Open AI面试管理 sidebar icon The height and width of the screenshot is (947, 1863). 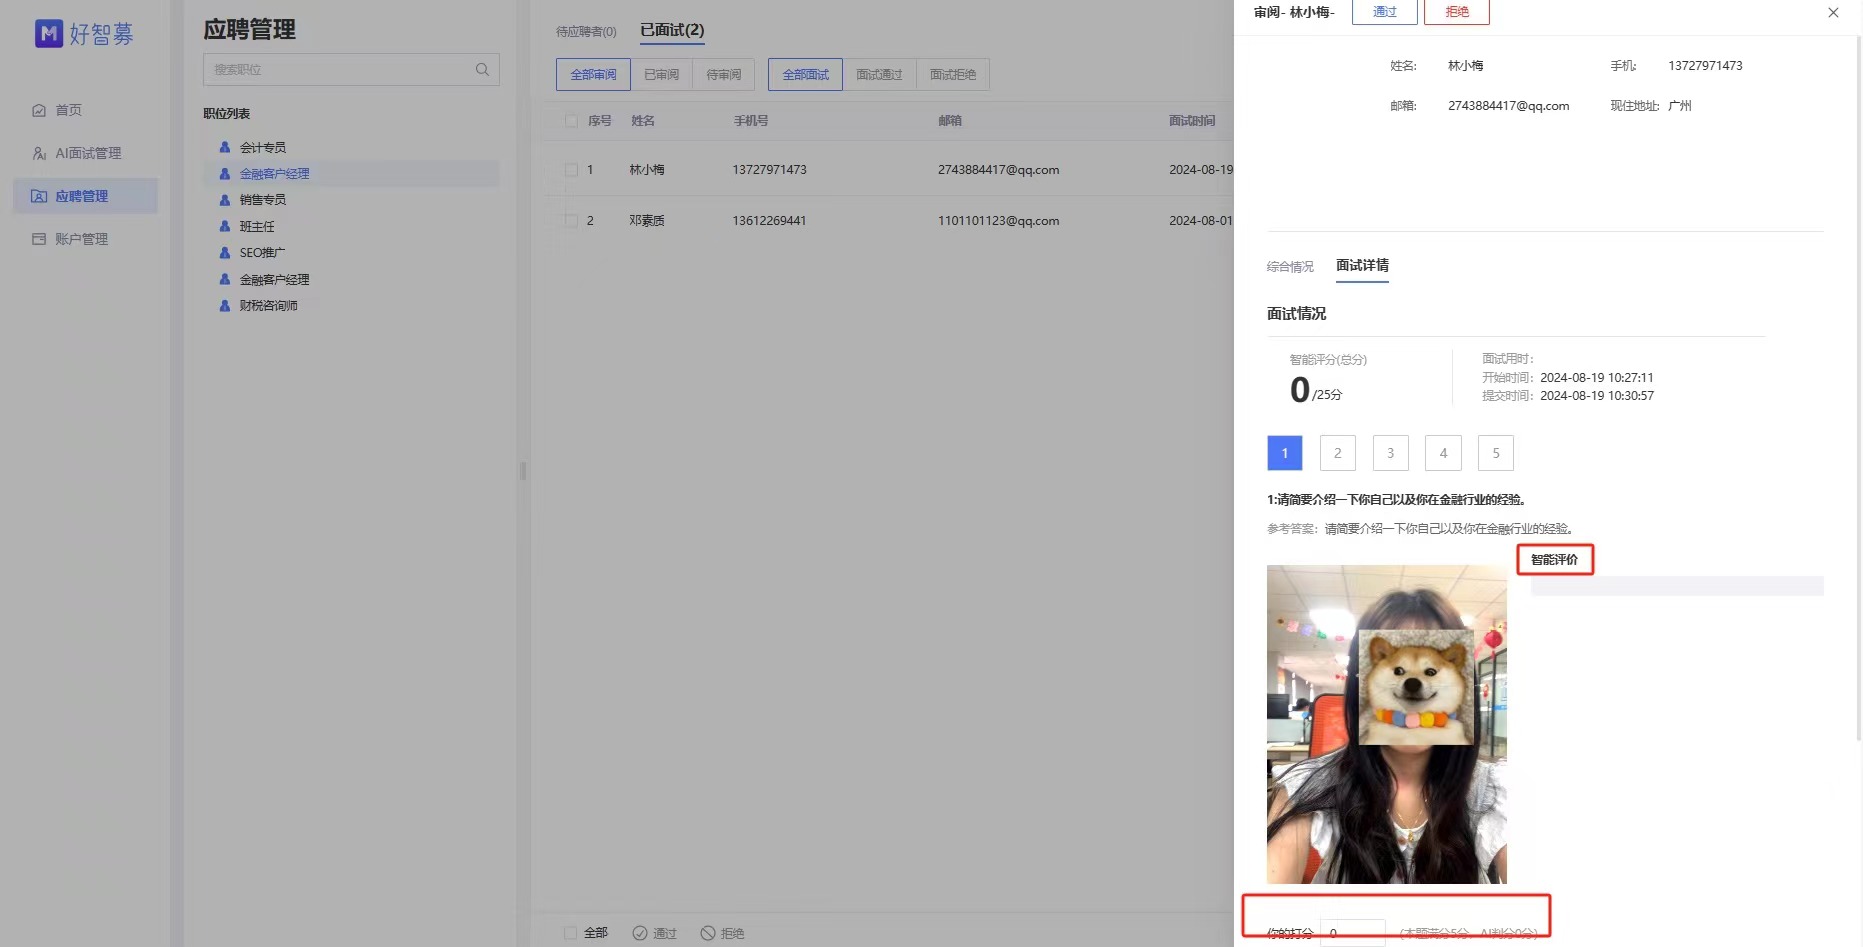(39, 153)
